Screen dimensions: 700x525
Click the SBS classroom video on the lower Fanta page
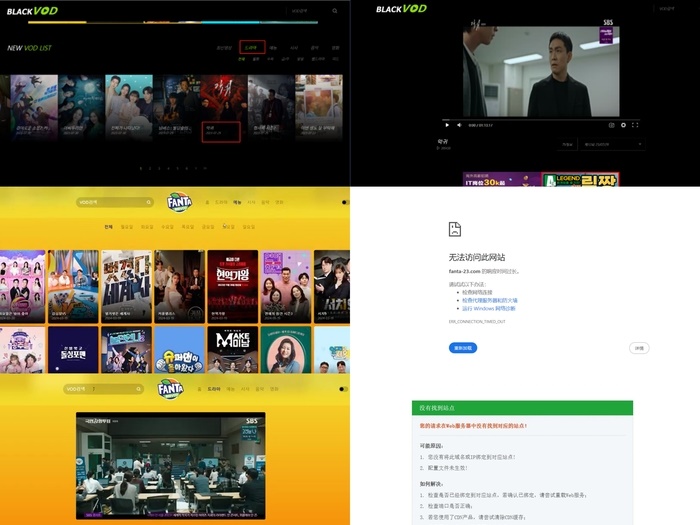tap(171, 466)
